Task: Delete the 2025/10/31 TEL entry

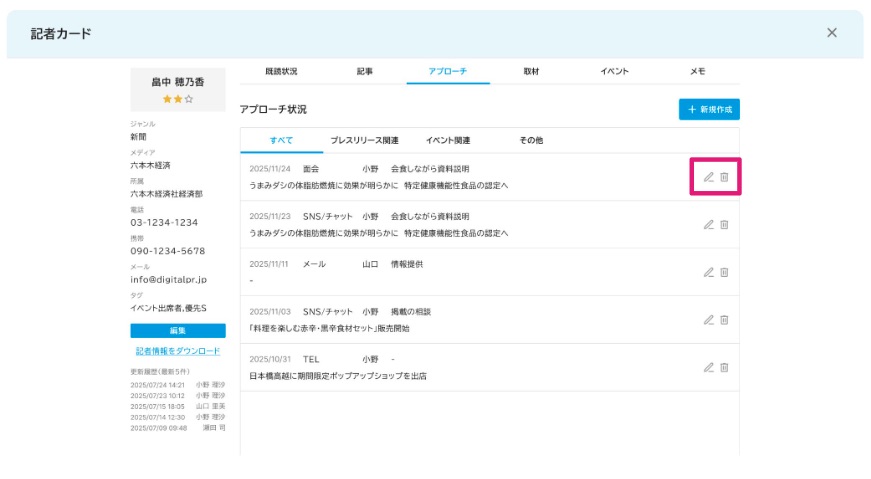Action: 724,367
